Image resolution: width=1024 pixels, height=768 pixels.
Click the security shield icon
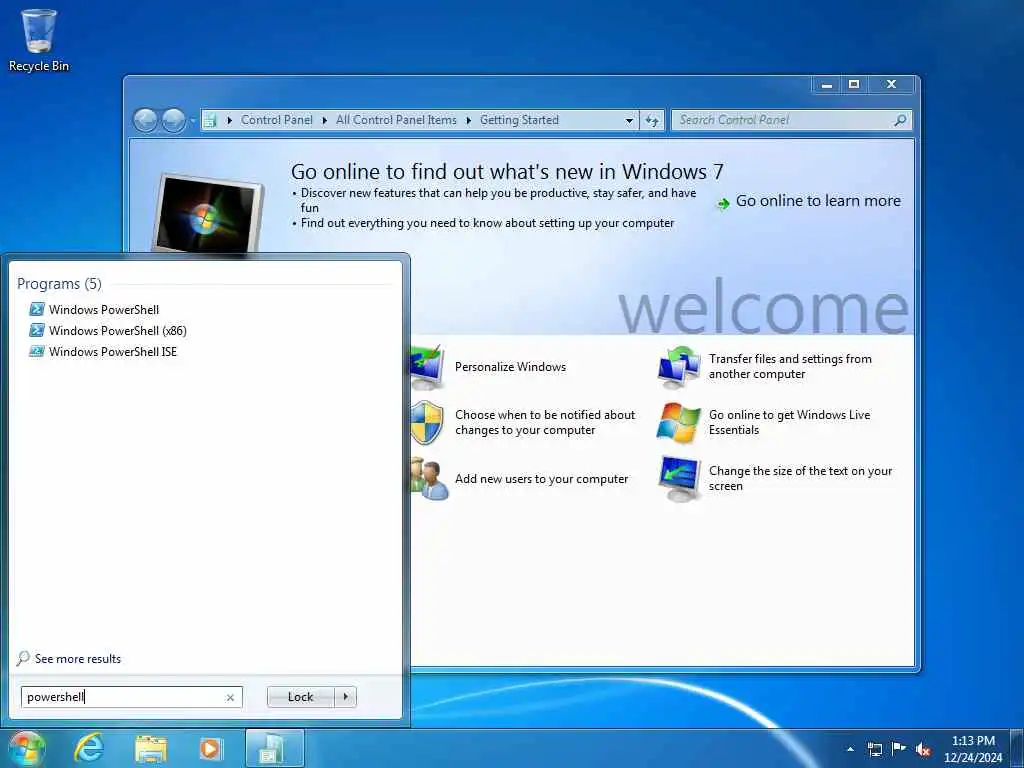click(x=427, y=423)
